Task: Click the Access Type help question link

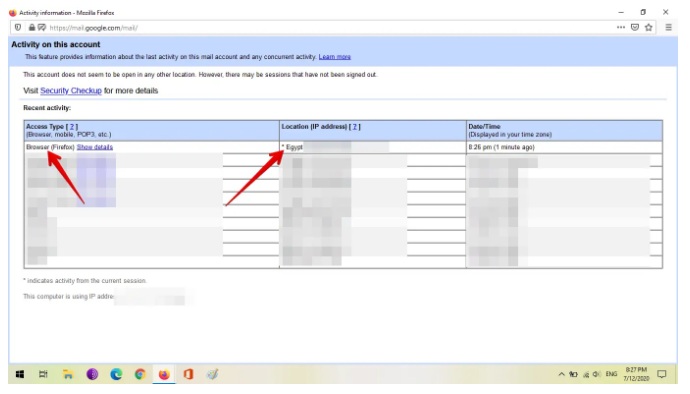Action: tap(72, 127)
